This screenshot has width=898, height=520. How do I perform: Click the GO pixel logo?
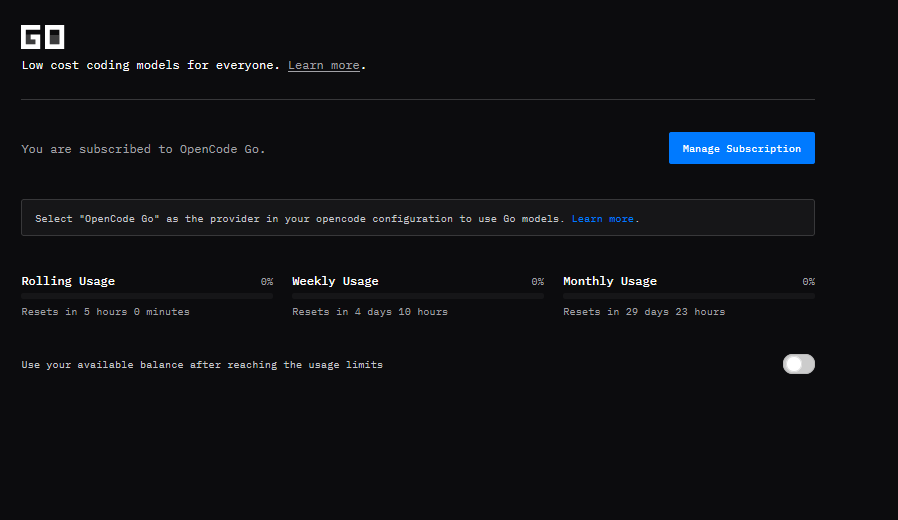(42, 37)
